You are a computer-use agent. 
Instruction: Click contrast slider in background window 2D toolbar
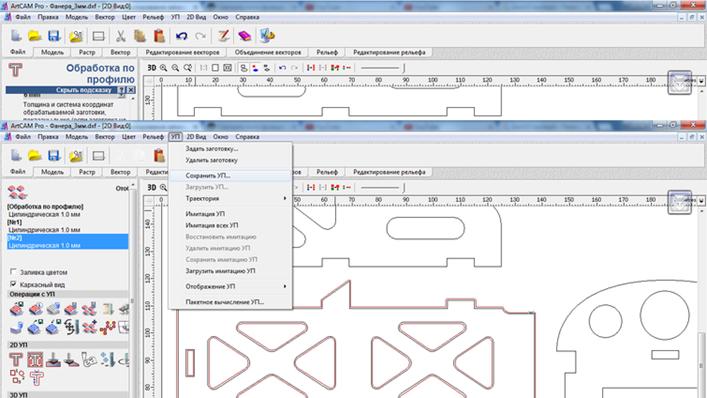(382, 68)
